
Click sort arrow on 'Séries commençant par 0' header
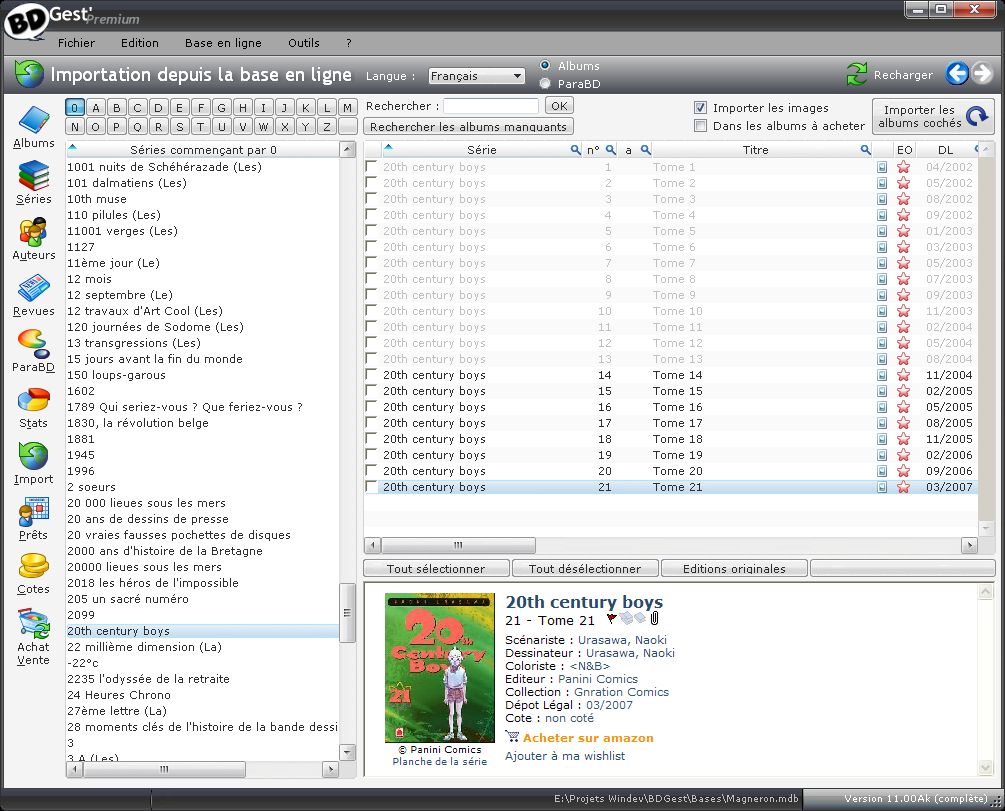[72, 148]
